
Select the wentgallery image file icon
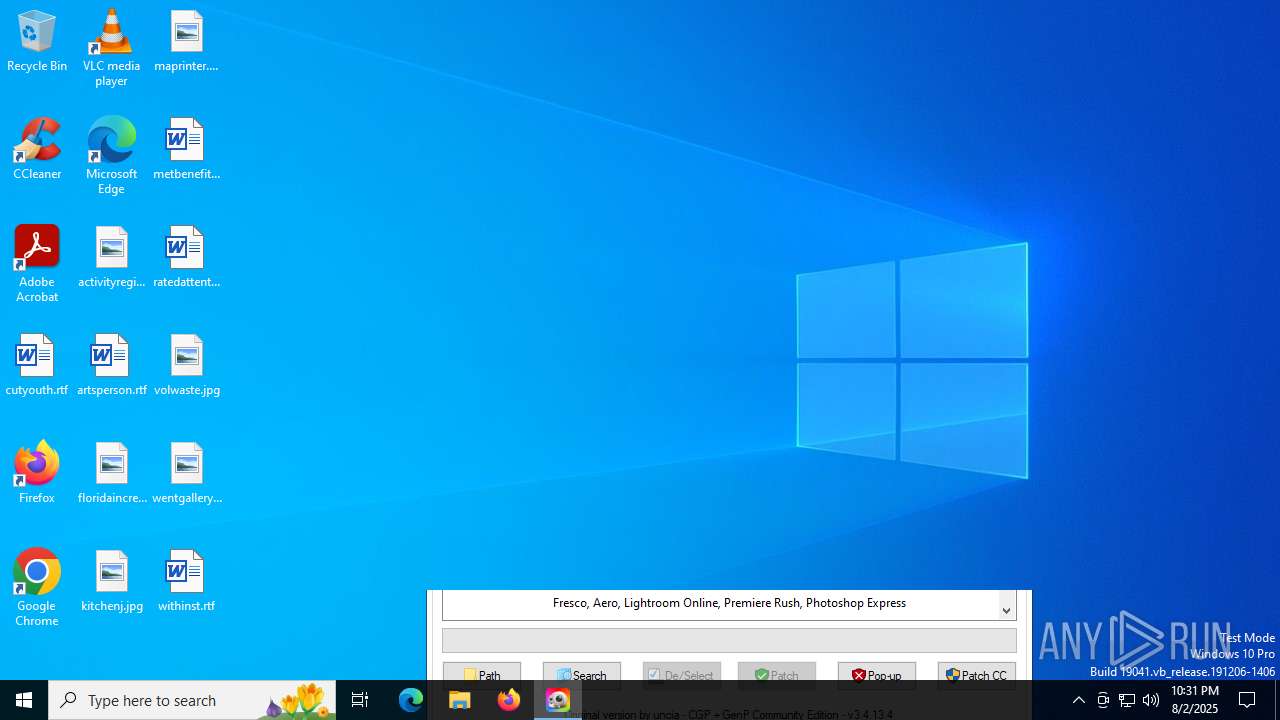click(x=186, y=474)
